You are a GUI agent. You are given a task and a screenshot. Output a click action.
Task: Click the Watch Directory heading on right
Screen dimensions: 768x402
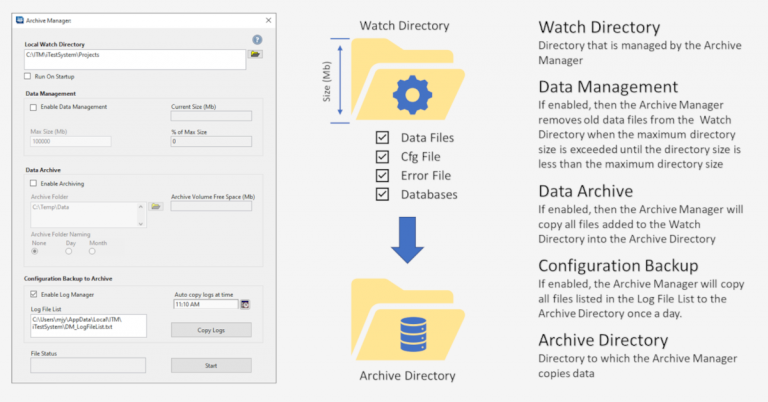click(599, 27)
